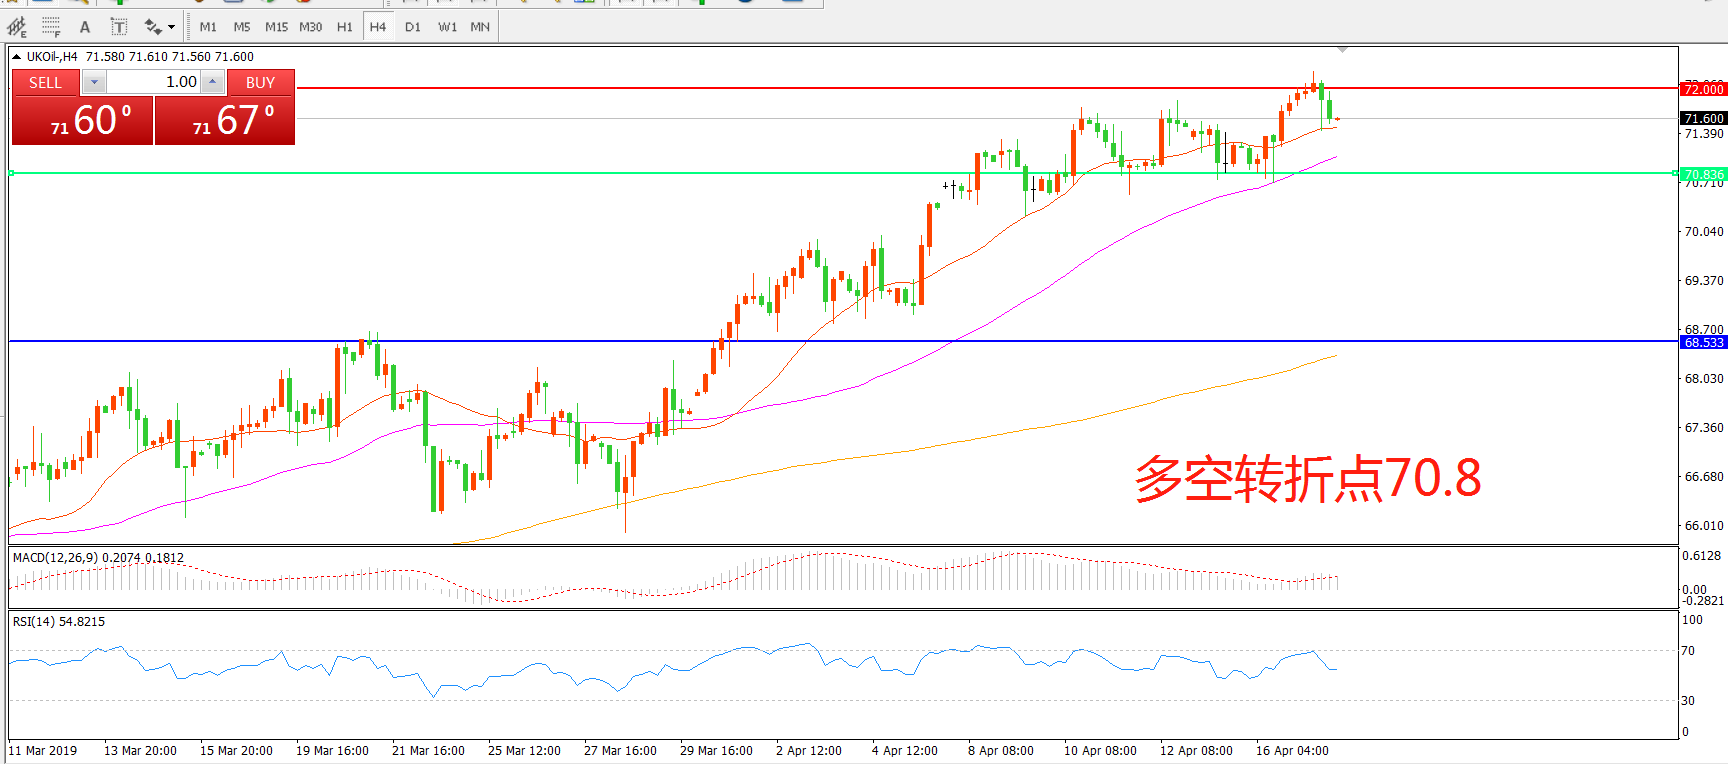The height and width of the screenshot is (764, 1728).
Task: Select the Text tool icon
Action: (85, 27)
